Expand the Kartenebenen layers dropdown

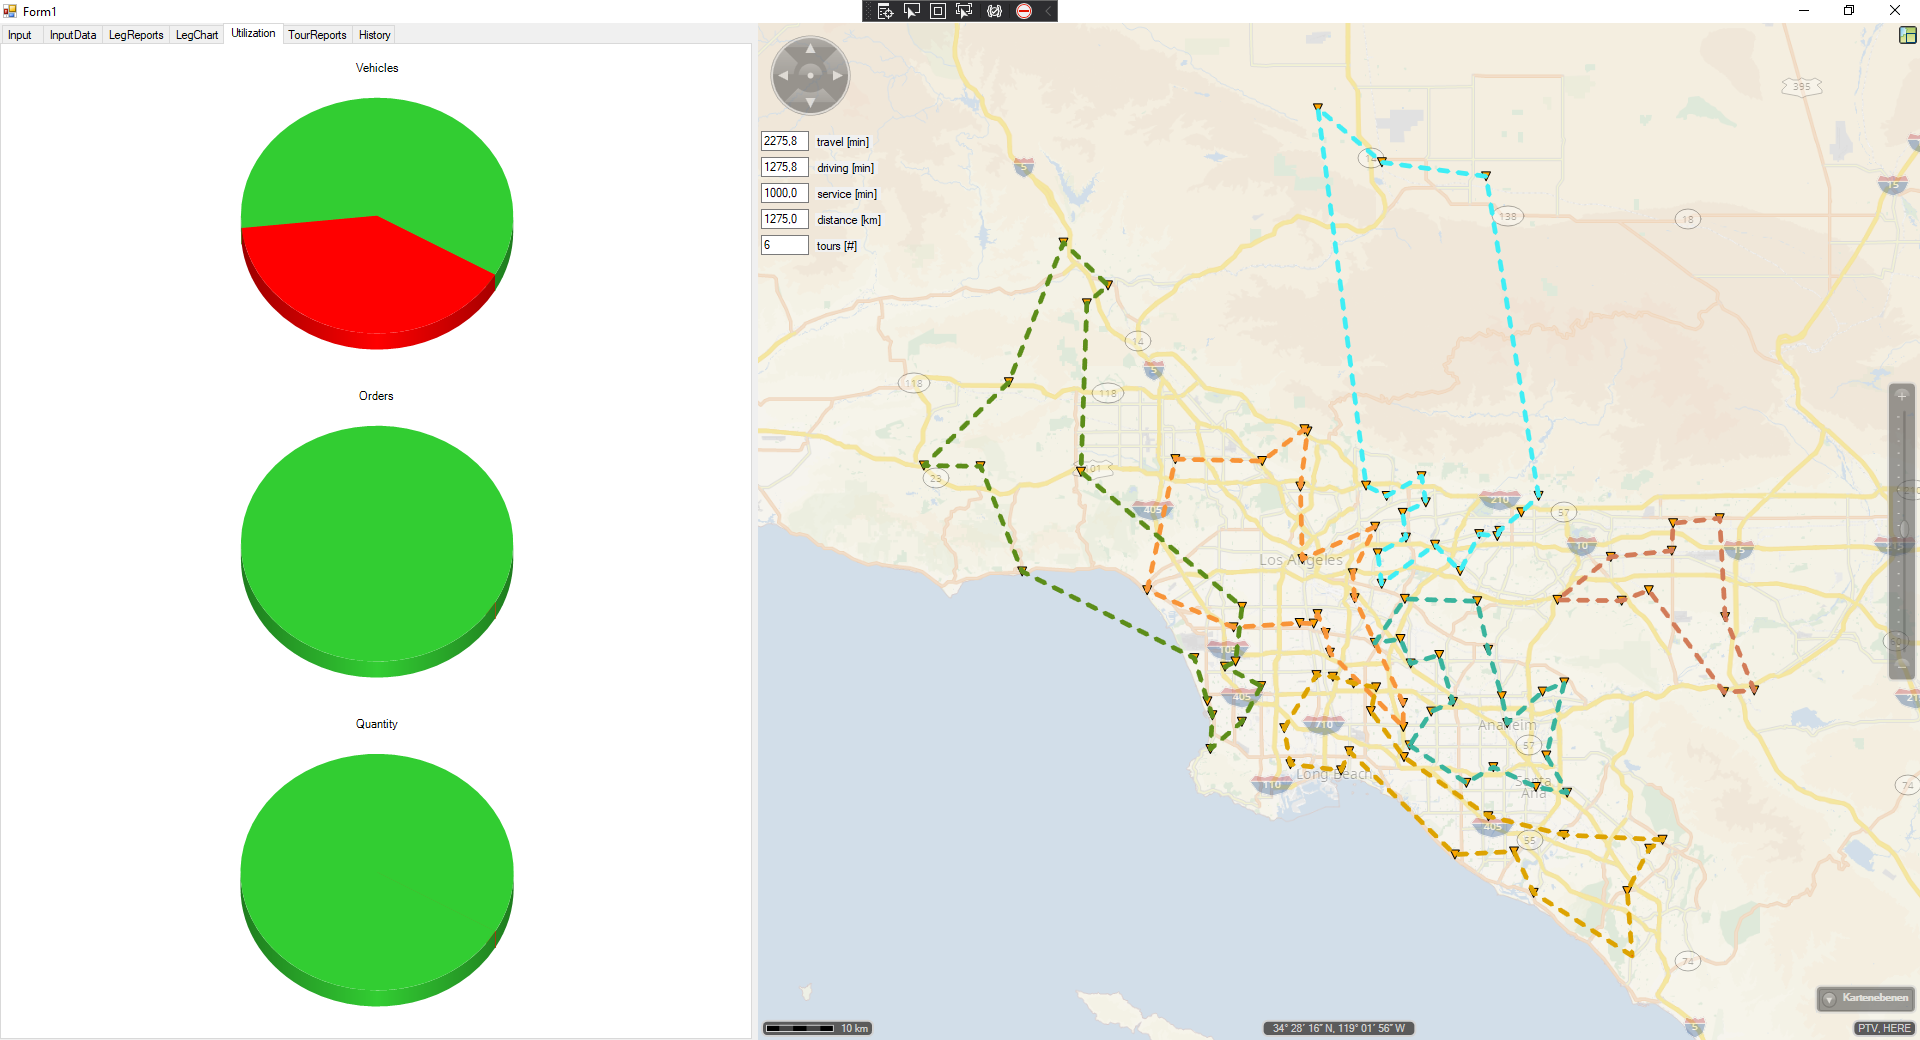pyautogui.click(x=1865, y=998)
